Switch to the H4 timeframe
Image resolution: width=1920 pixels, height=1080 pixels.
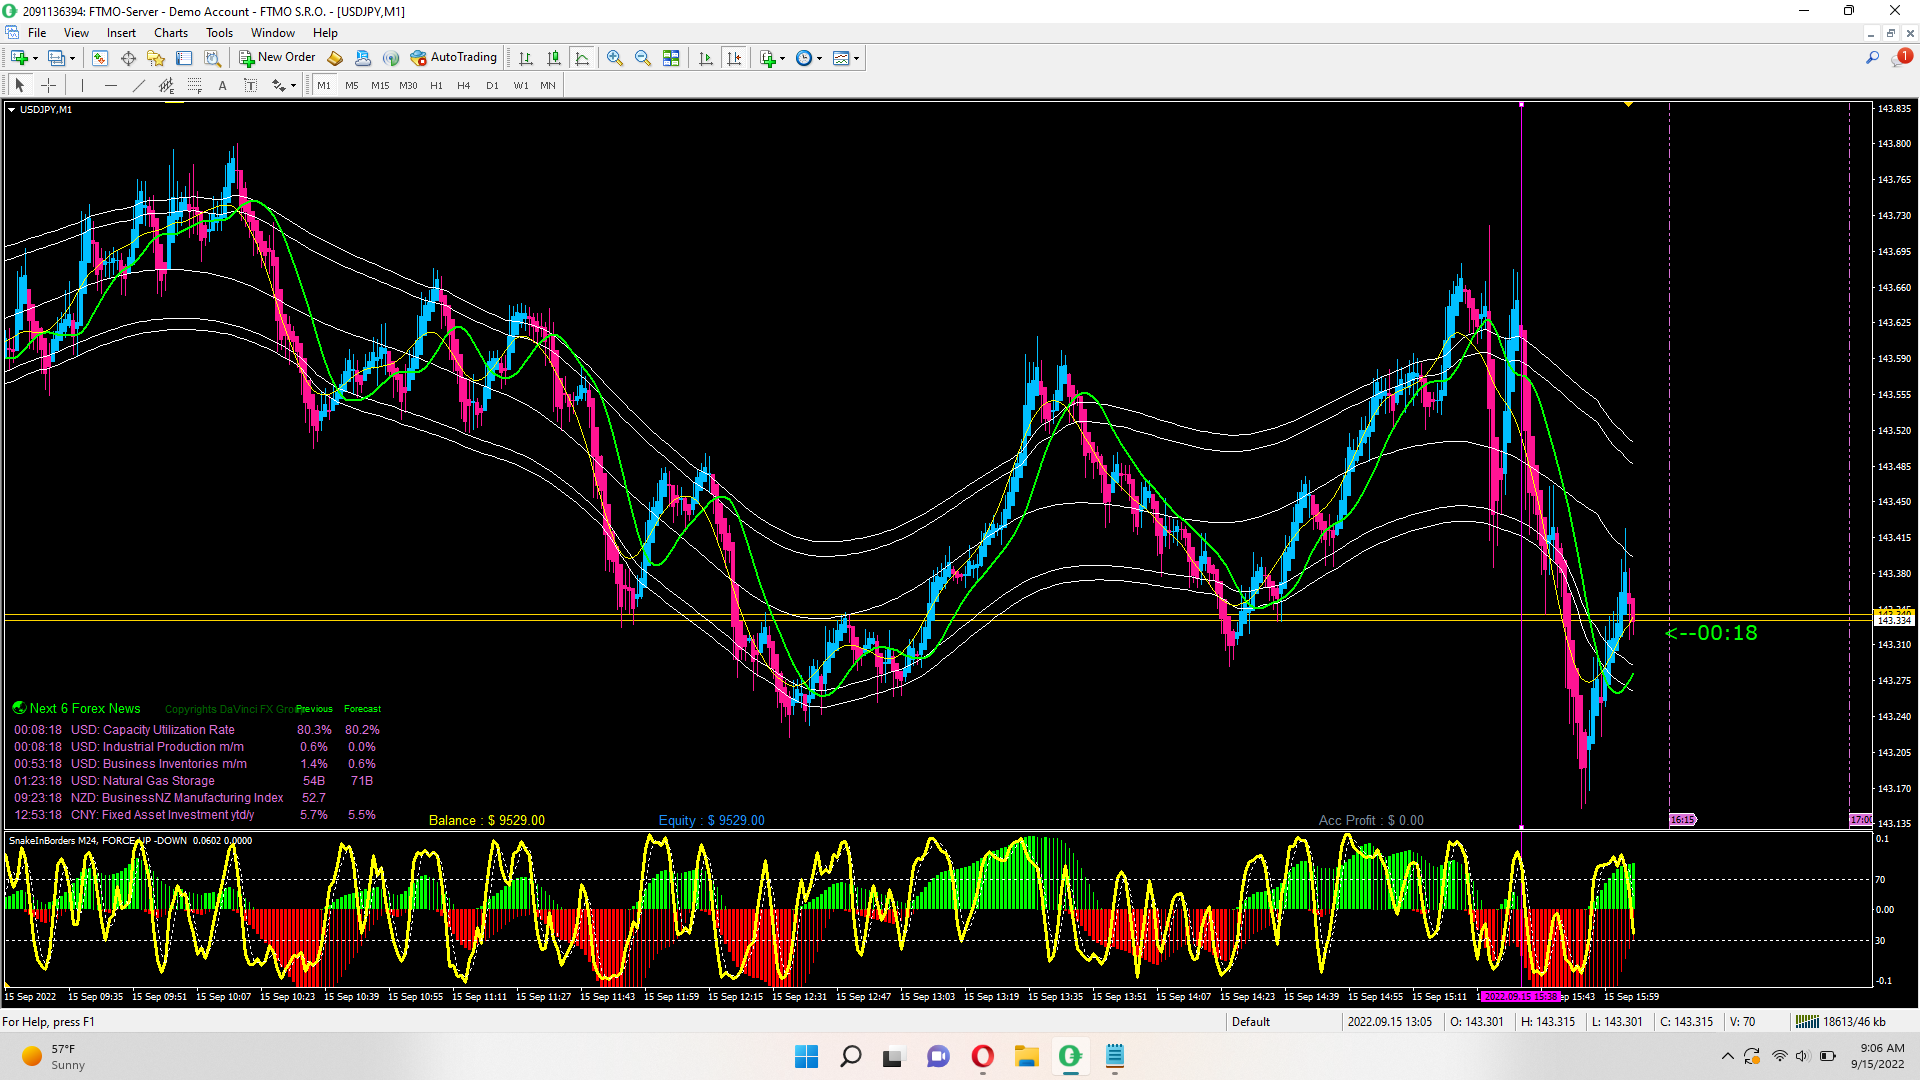[463, 86]
